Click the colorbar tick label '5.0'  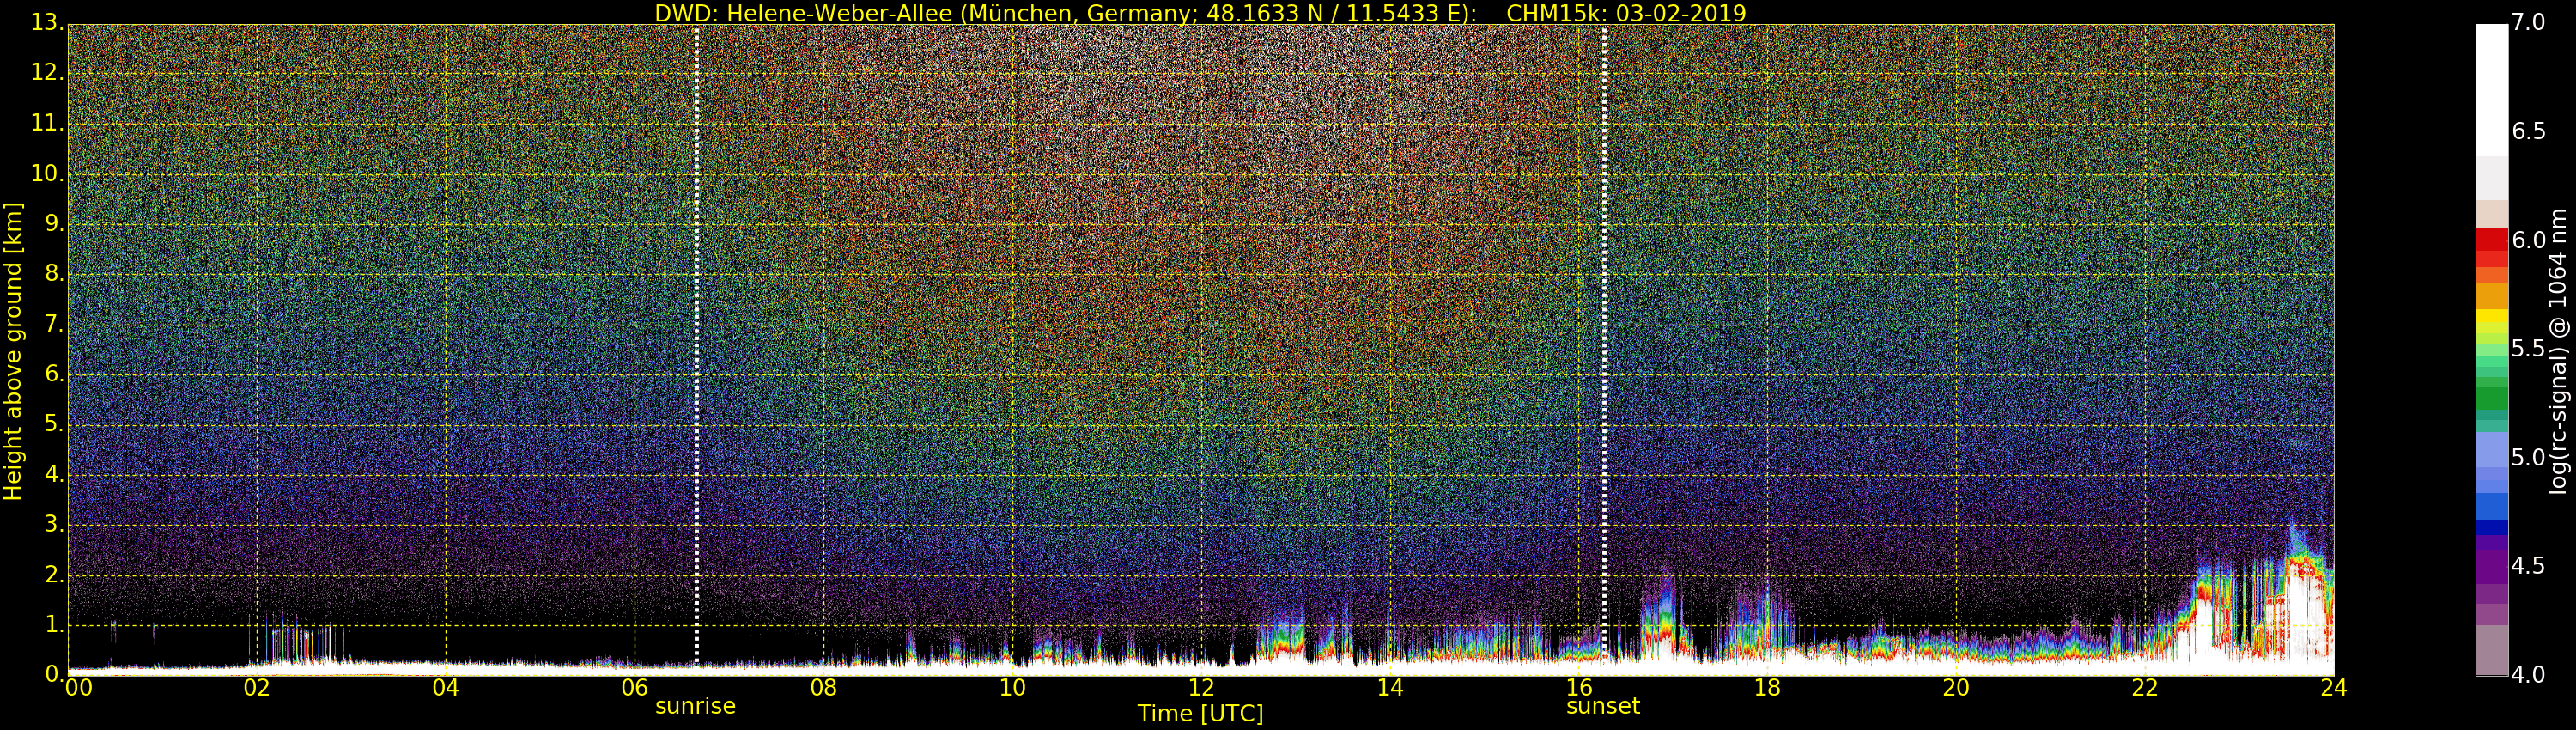2528,457
